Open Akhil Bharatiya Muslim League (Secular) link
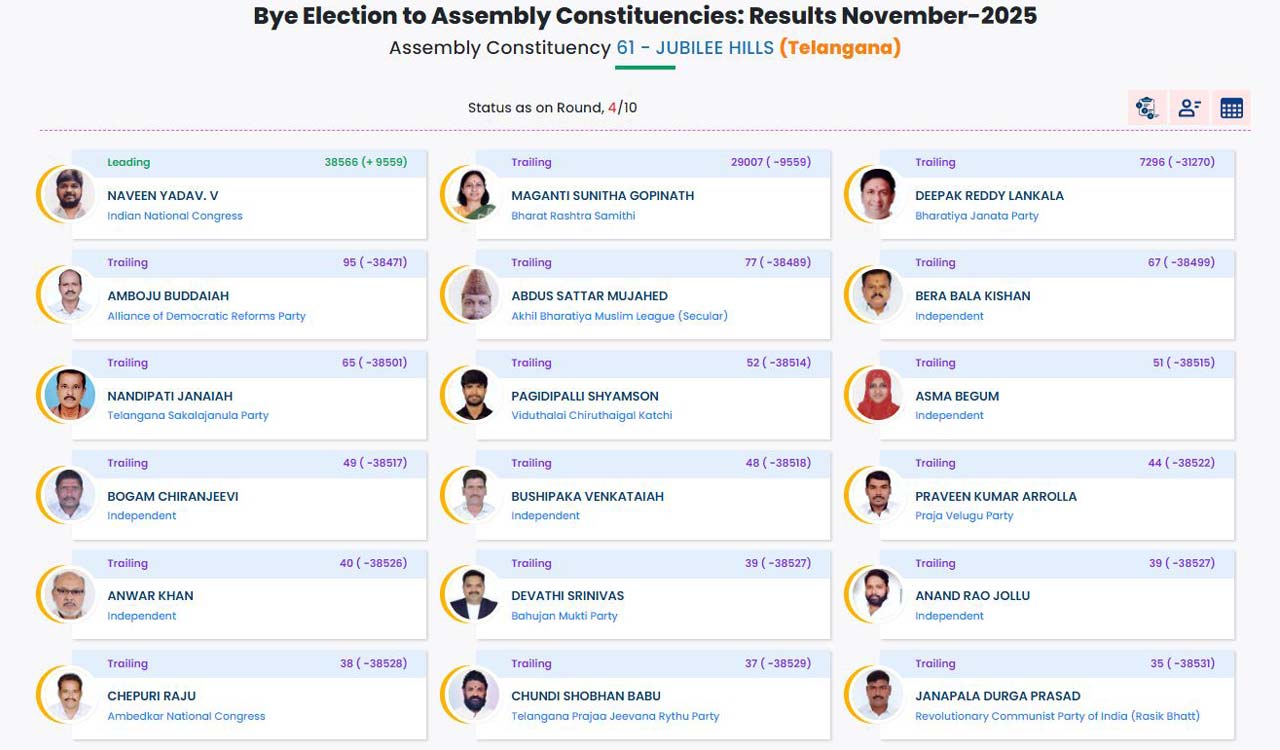The image size is (1280, 750). 618,315
